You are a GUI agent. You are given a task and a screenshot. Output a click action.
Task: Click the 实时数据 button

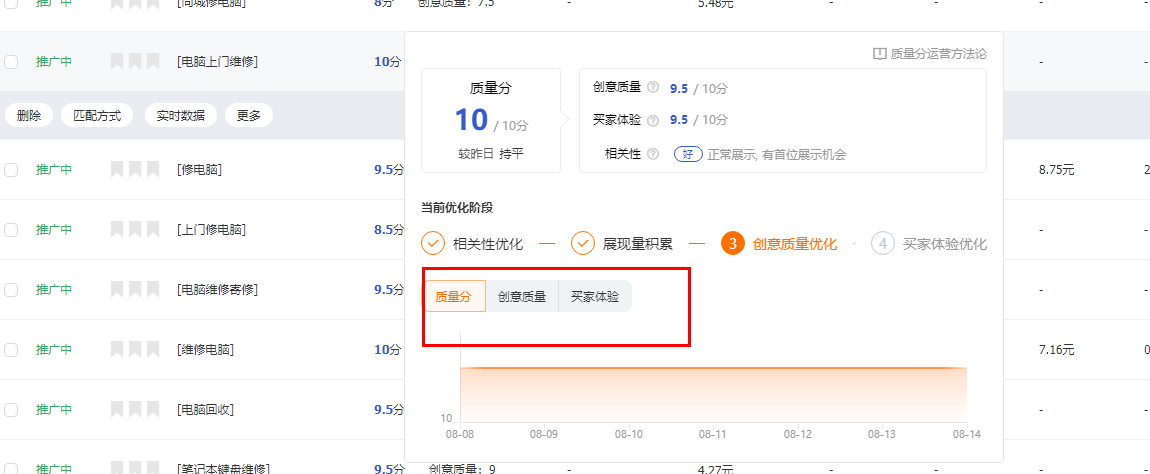point(181,116)
